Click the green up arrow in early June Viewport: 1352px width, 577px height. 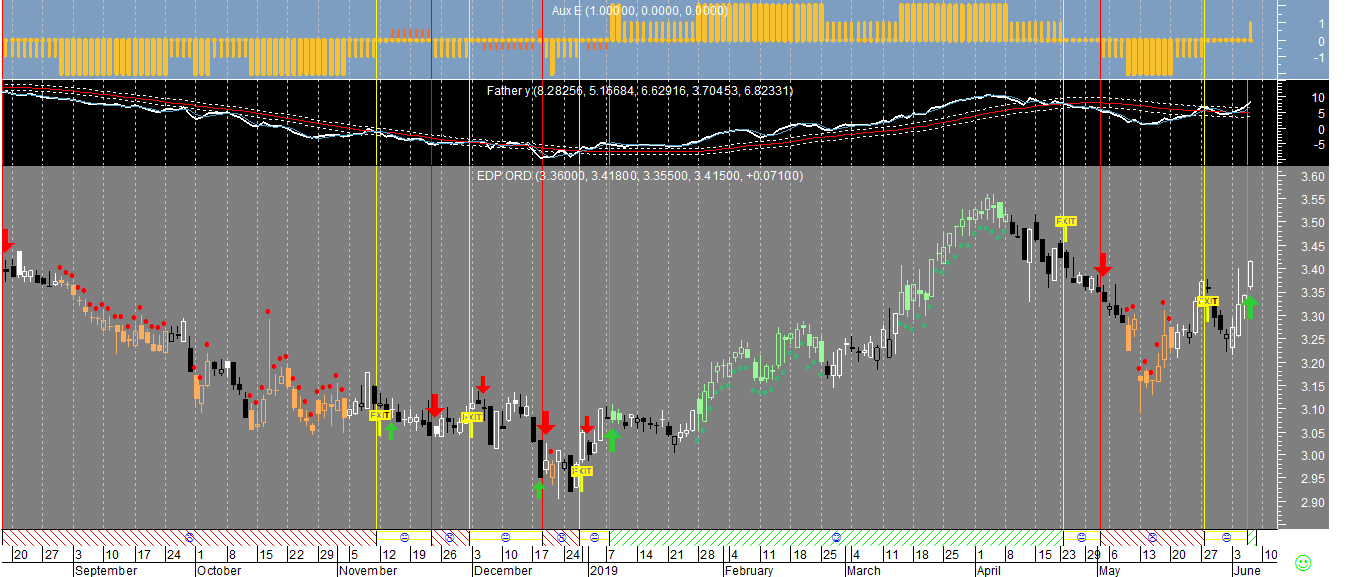pyautogui.click(x=1250, y=307)
